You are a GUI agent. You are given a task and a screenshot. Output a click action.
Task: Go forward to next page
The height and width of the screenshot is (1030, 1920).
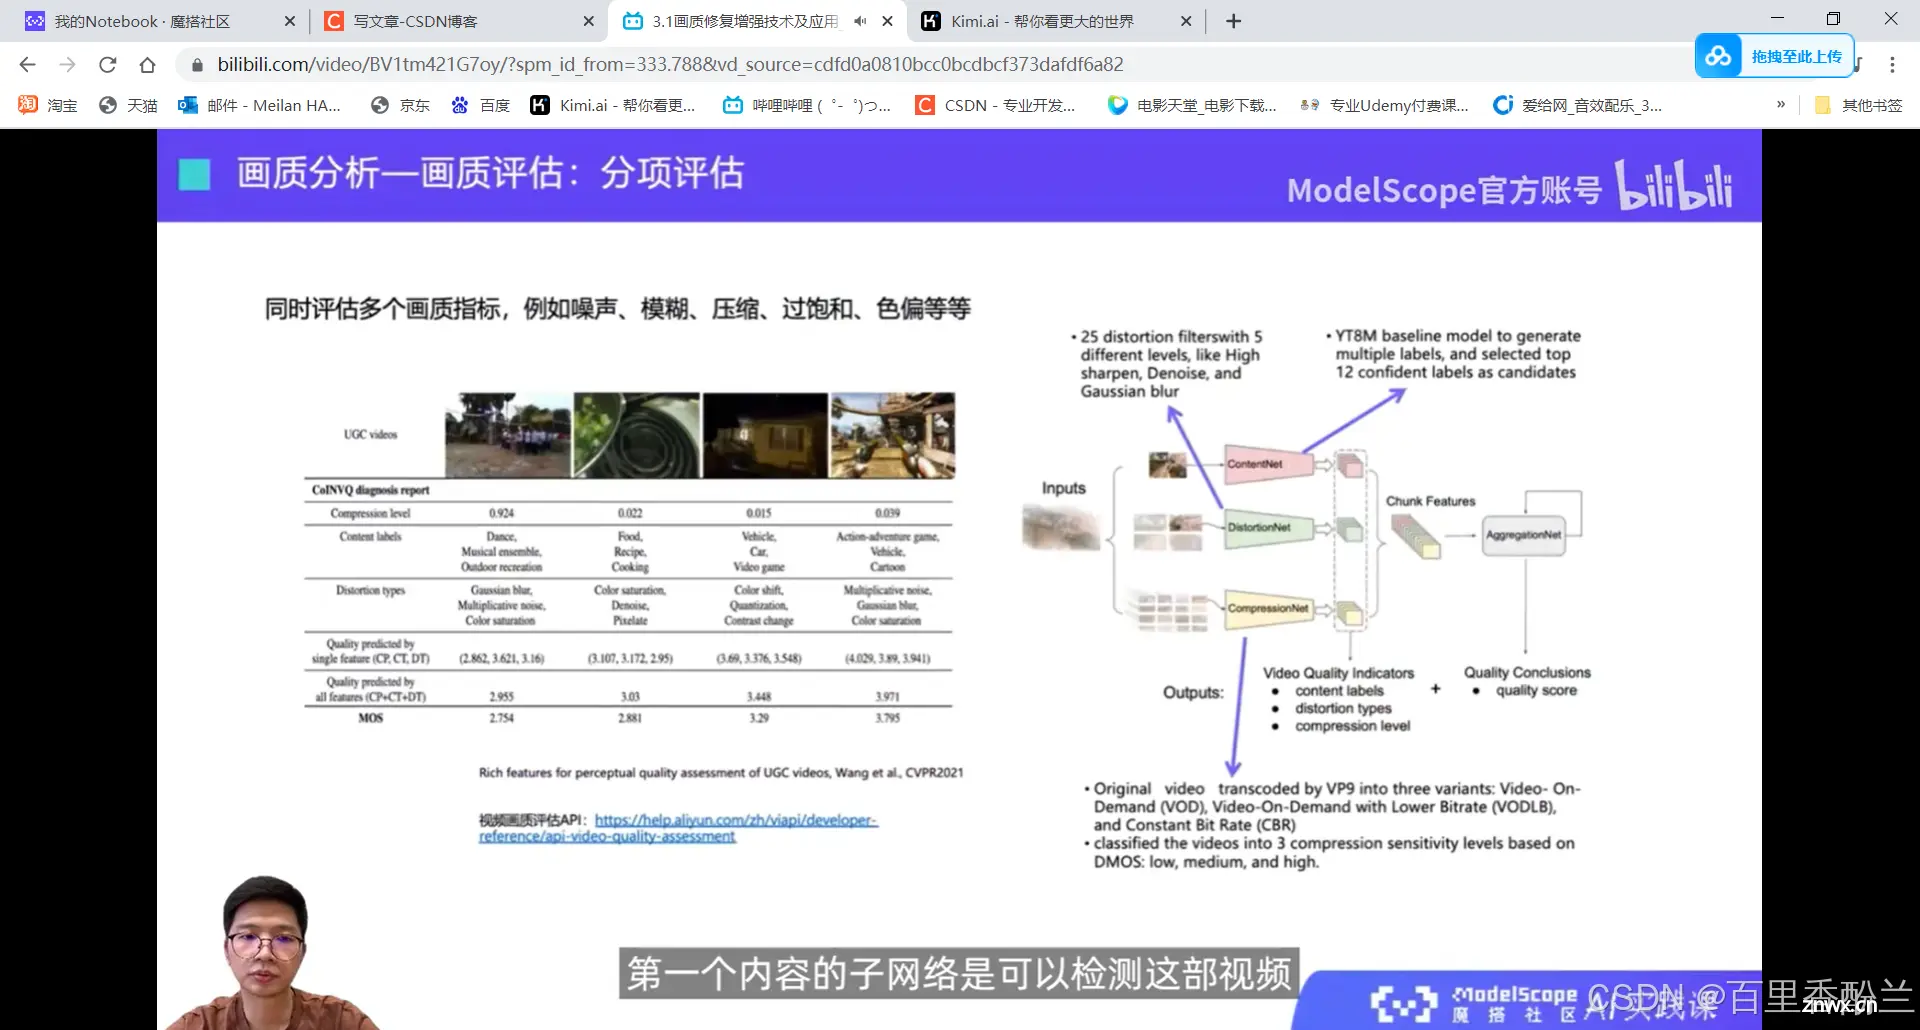pos(67,65)
